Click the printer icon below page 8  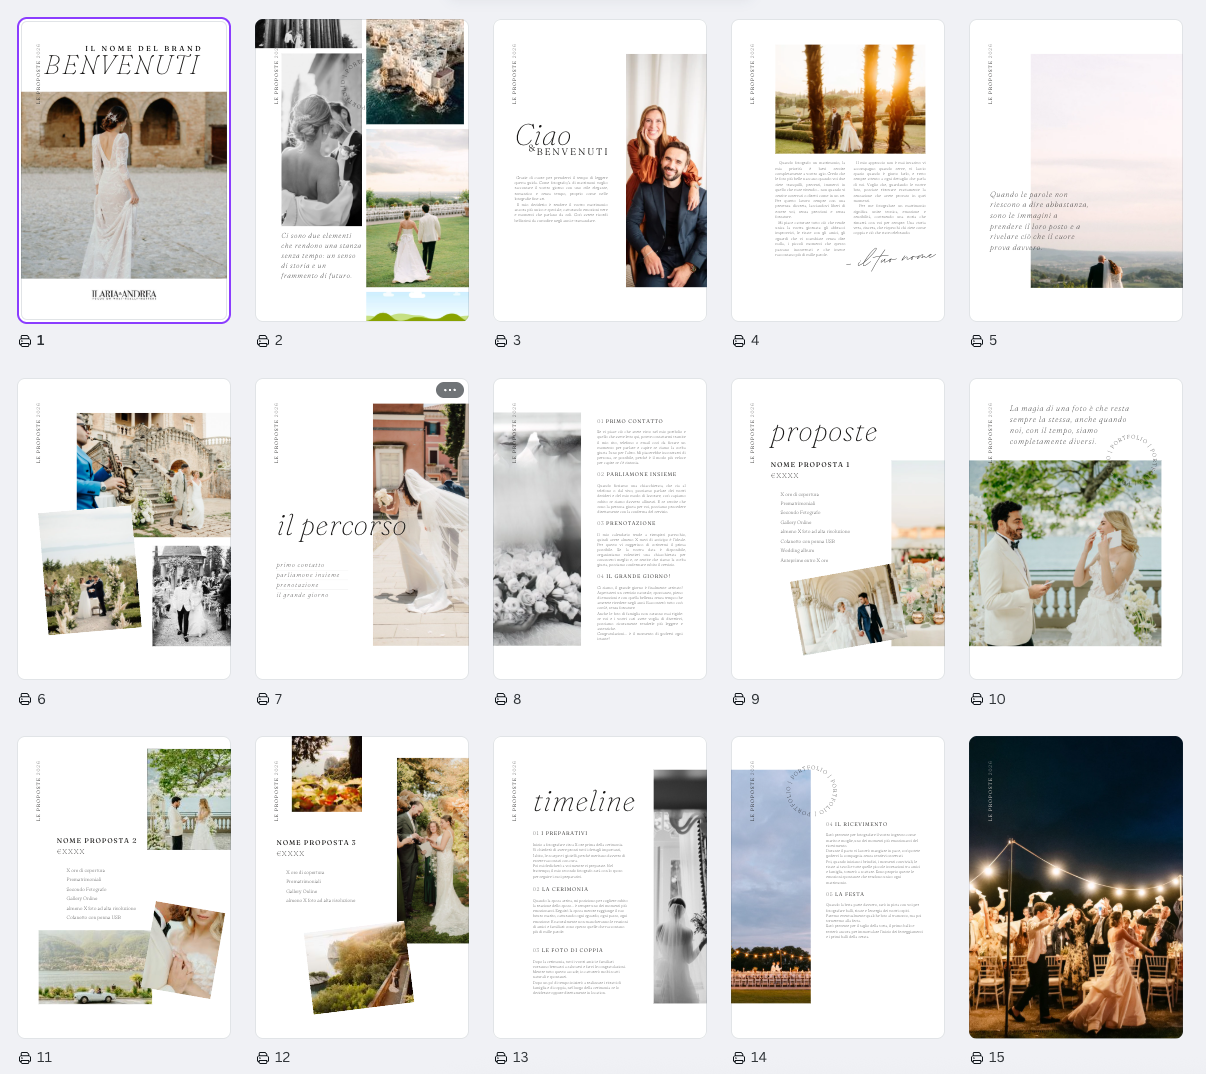pyautogui.click(x=501, y=700)
